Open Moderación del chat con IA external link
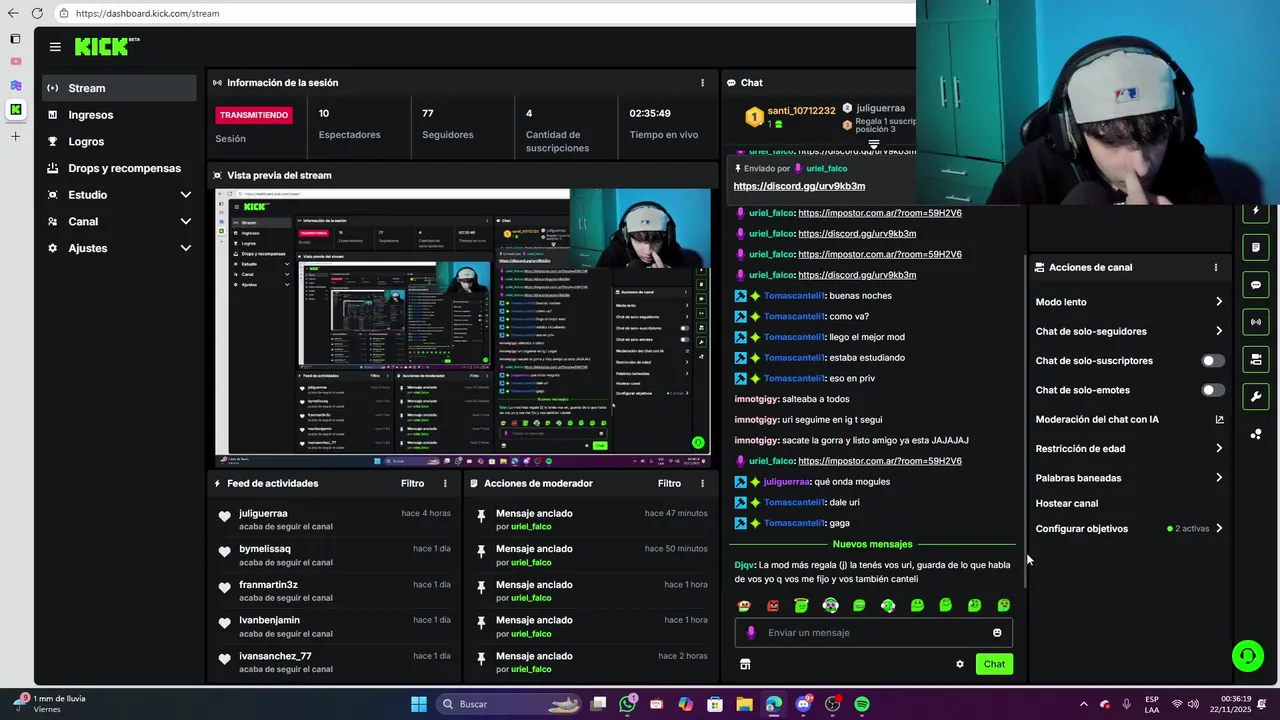The height and width of the screenshot is (720, 1280). (x=1219, y=420)
